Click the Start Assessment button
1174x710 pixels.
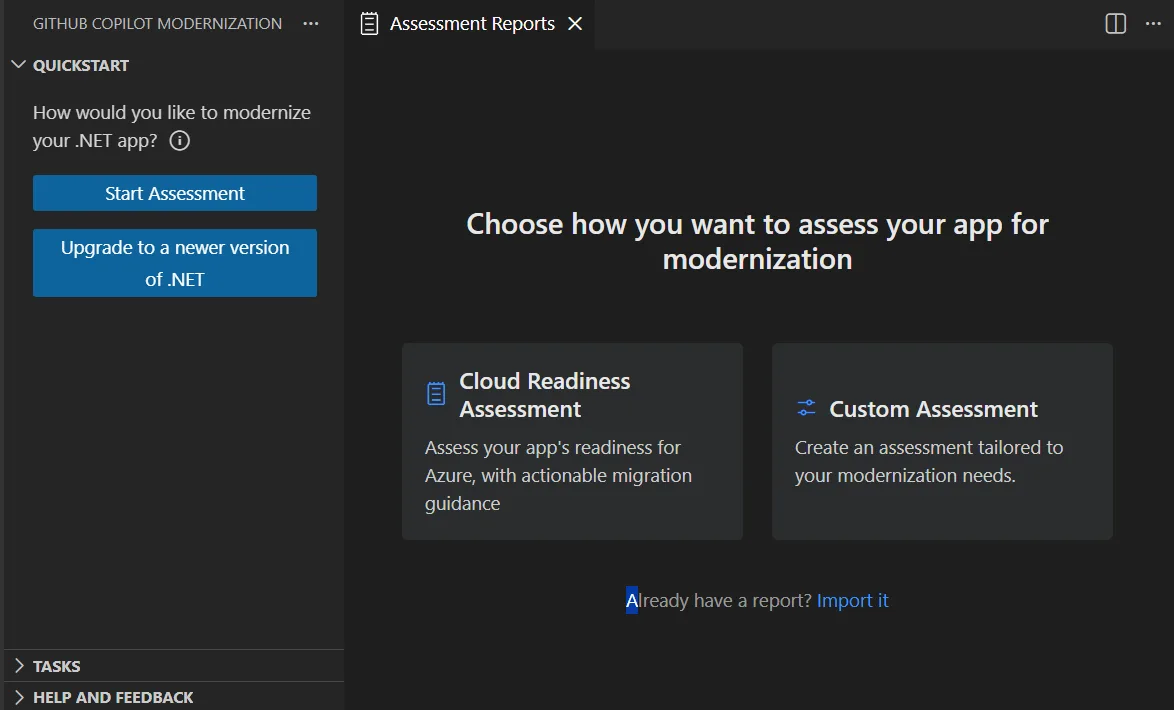coord(174,193)
